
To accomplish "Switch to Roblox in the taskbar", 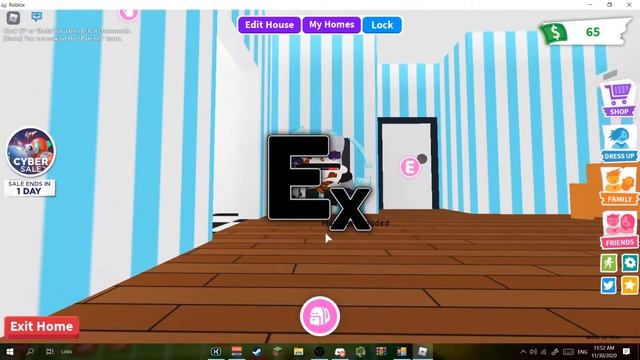I will (422, 351).
